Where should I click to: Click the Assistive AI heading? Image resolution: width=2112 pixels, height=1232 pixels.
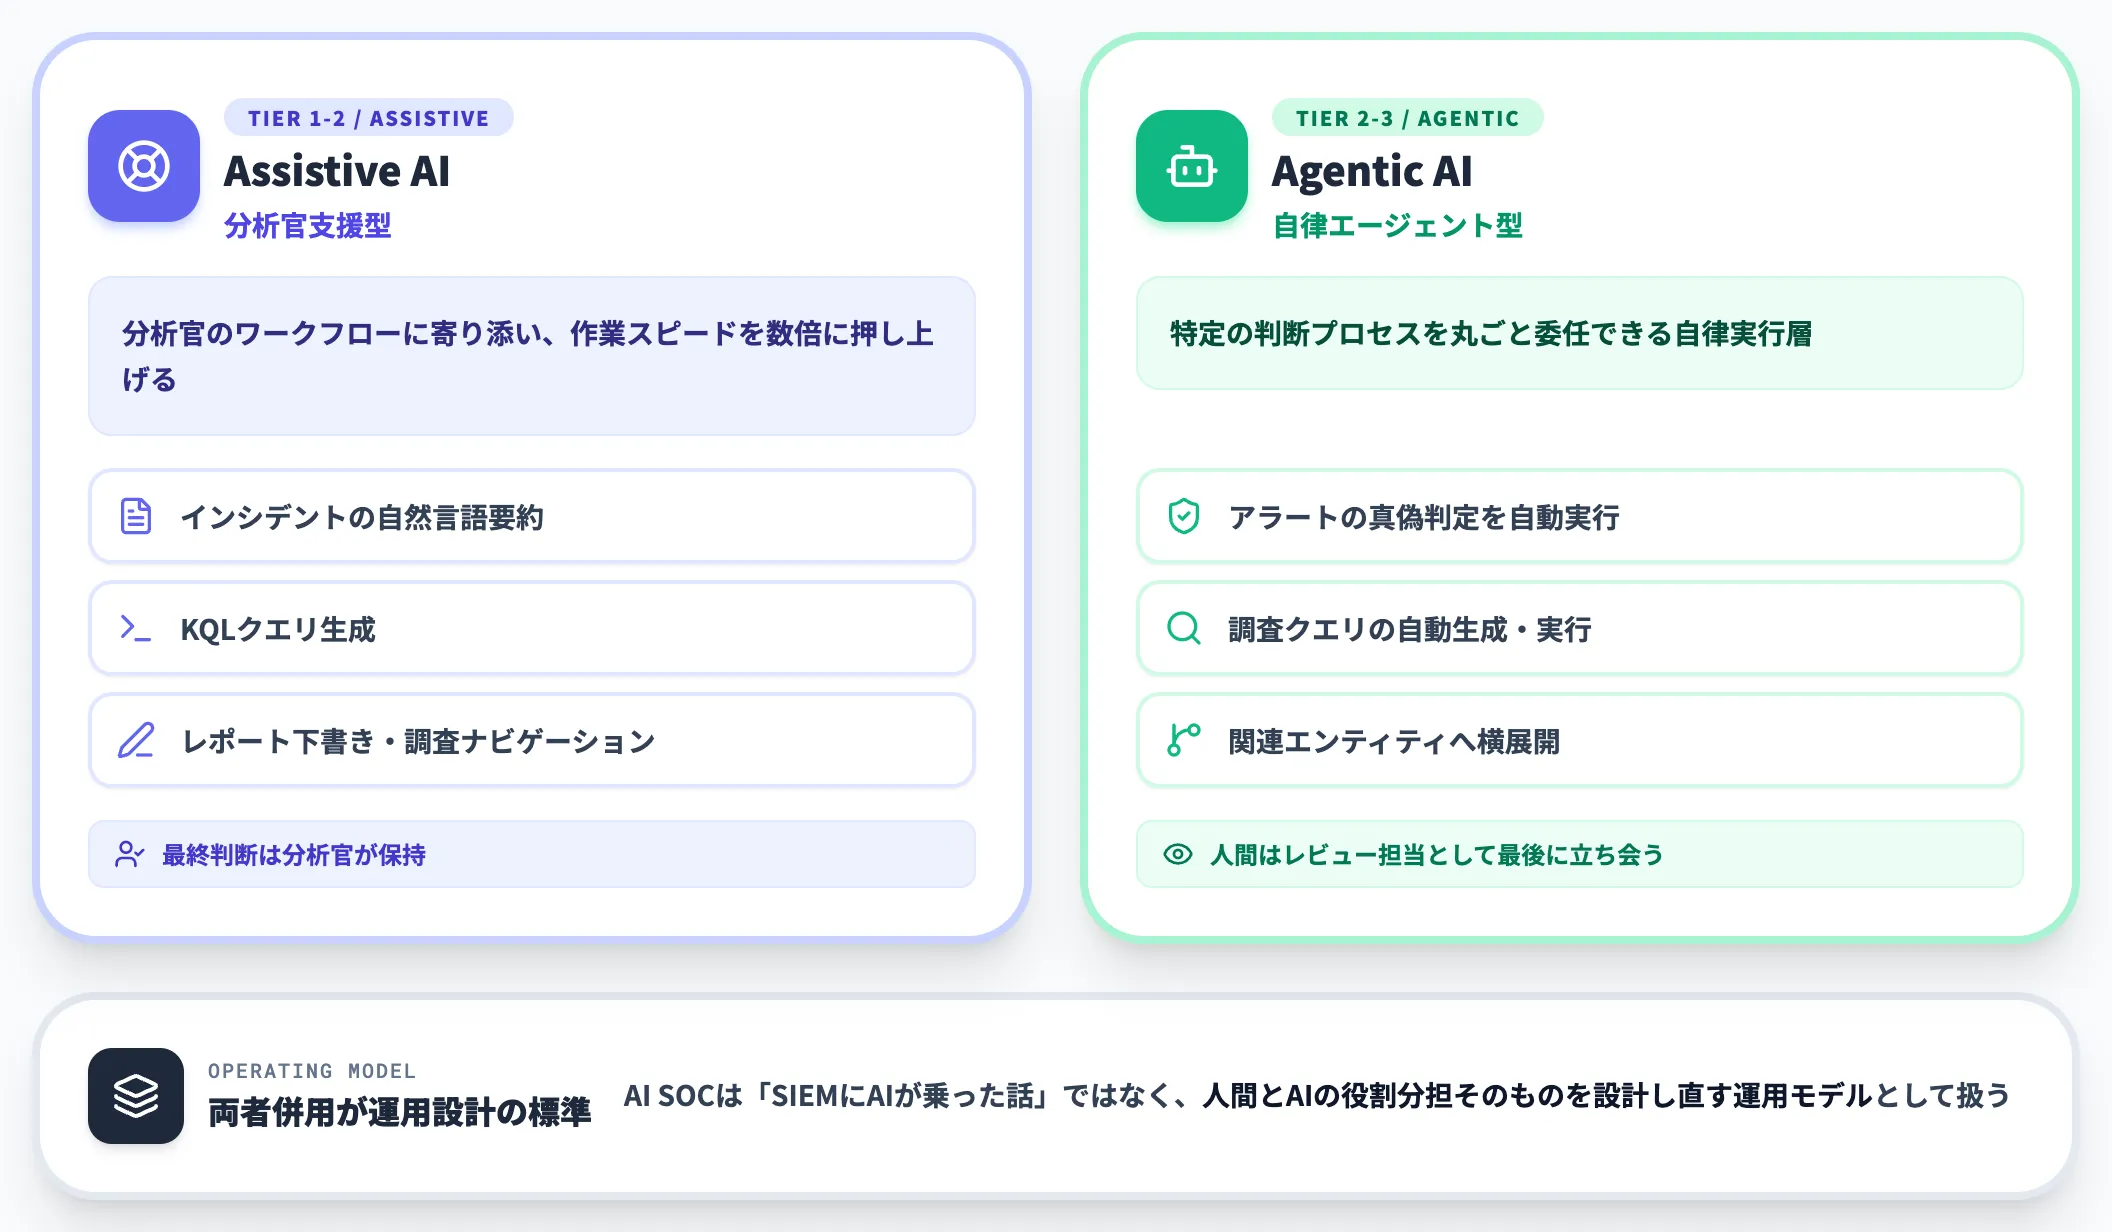[337, 171]
